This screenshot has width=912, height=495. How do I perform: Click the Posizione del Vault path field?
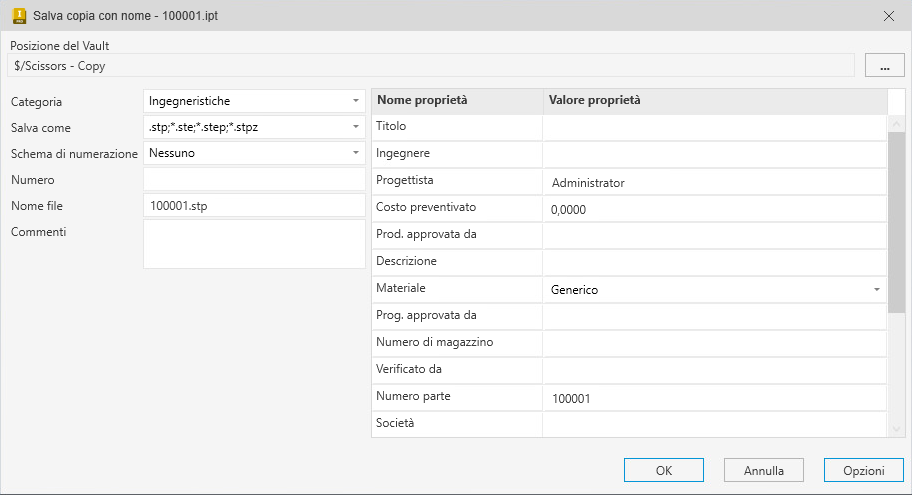pyautogui.click(x=430, y=66)
